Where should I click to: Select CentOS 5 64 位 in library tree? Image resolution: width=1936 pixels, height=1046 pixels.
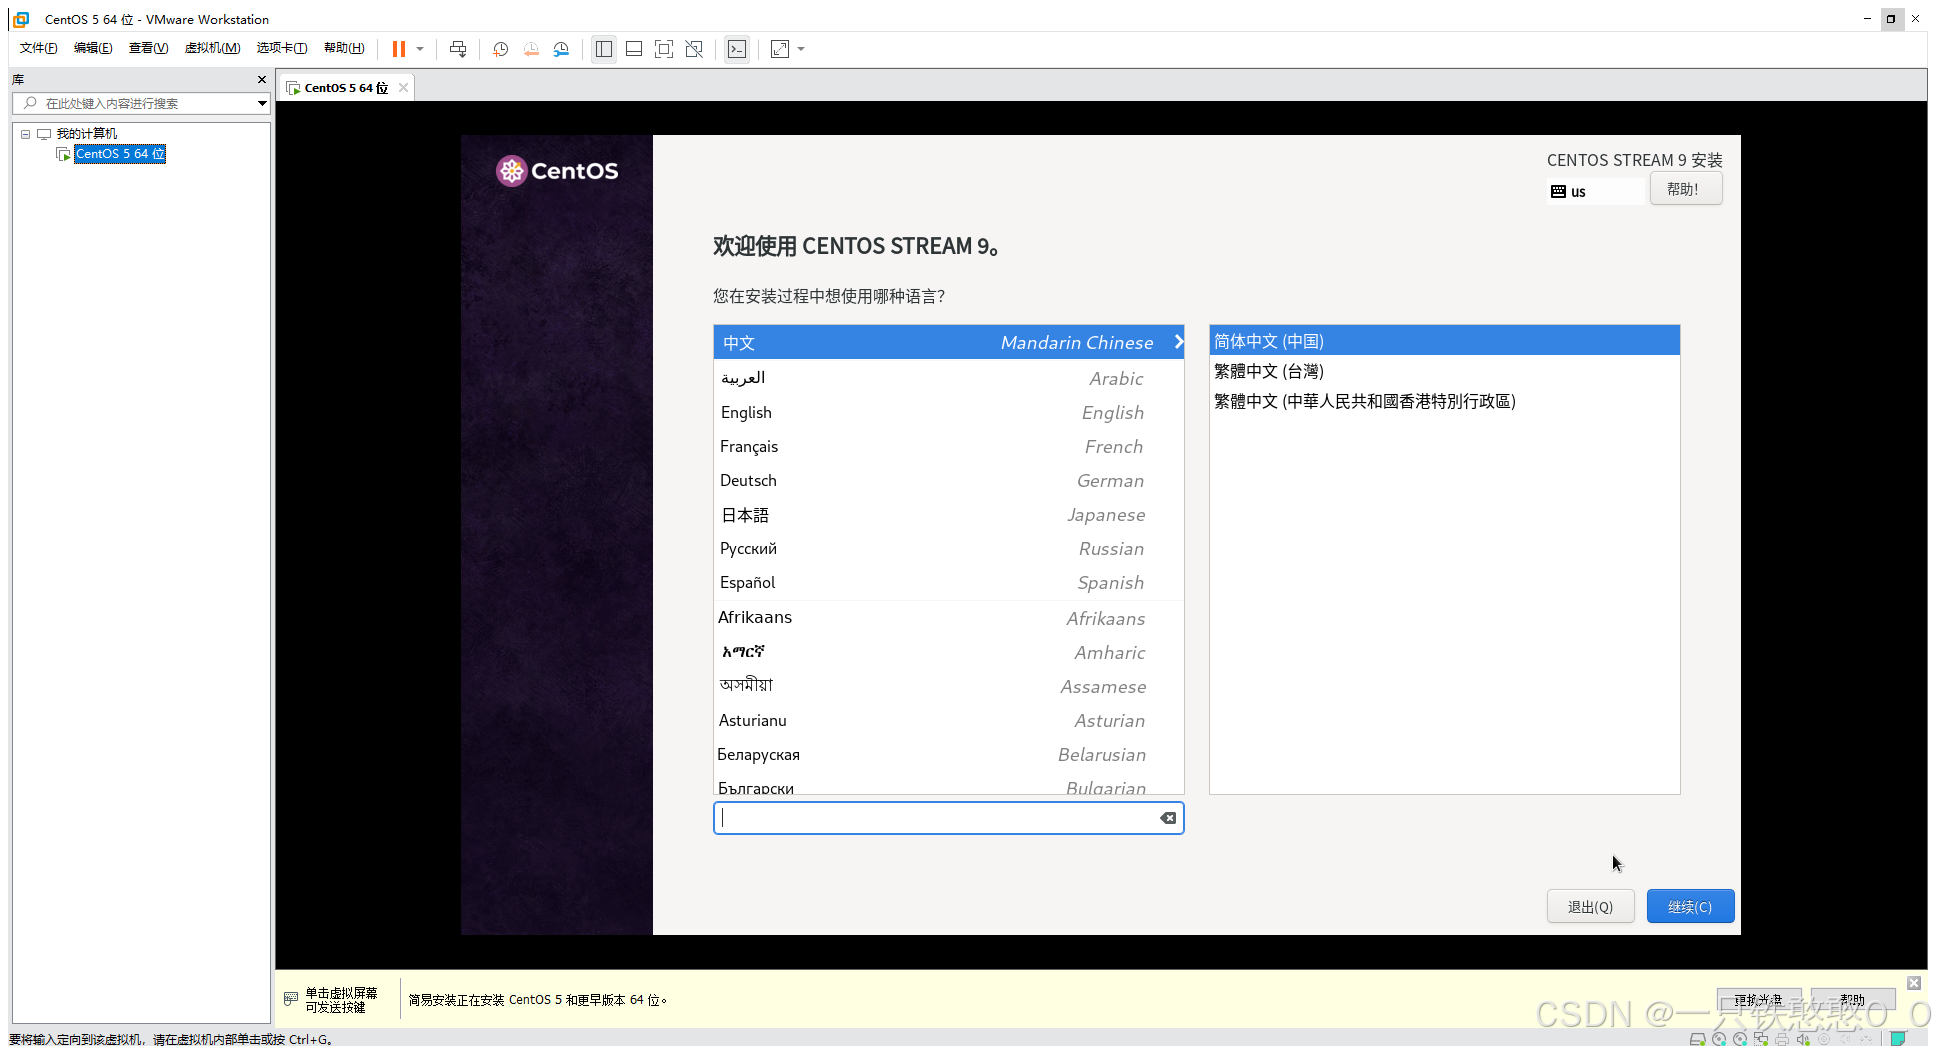[x=120, y=154]
